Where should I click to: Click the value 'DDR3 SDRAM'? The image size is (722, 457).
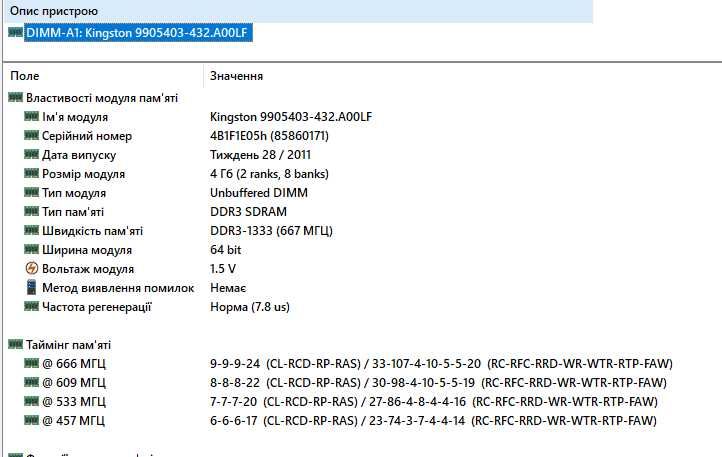(x=248, y=212)
